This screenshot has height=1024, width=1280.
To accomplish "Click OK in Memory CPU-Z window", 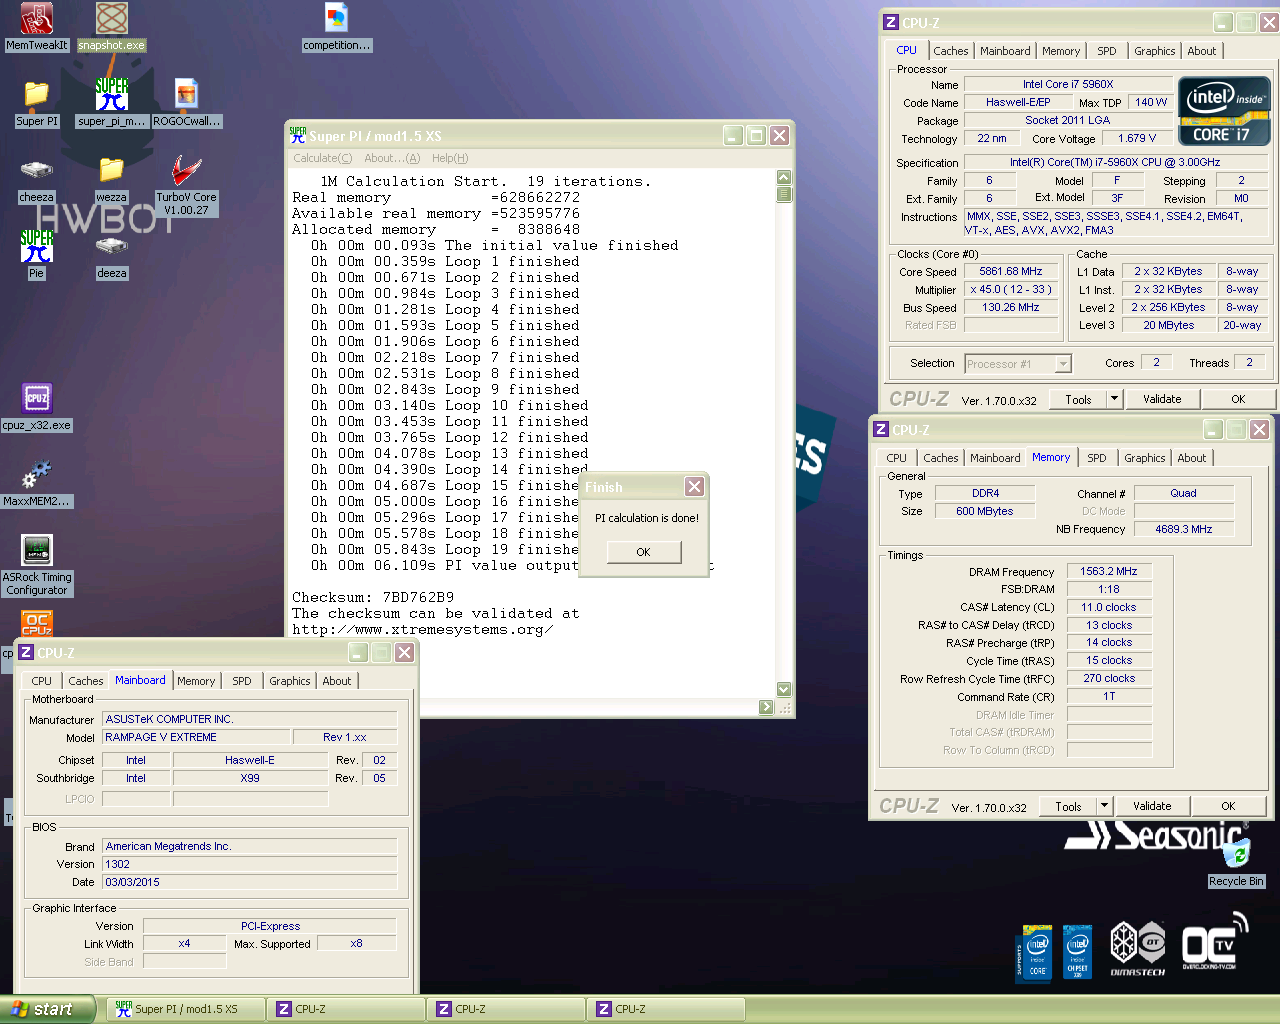I will point(1228,806).
